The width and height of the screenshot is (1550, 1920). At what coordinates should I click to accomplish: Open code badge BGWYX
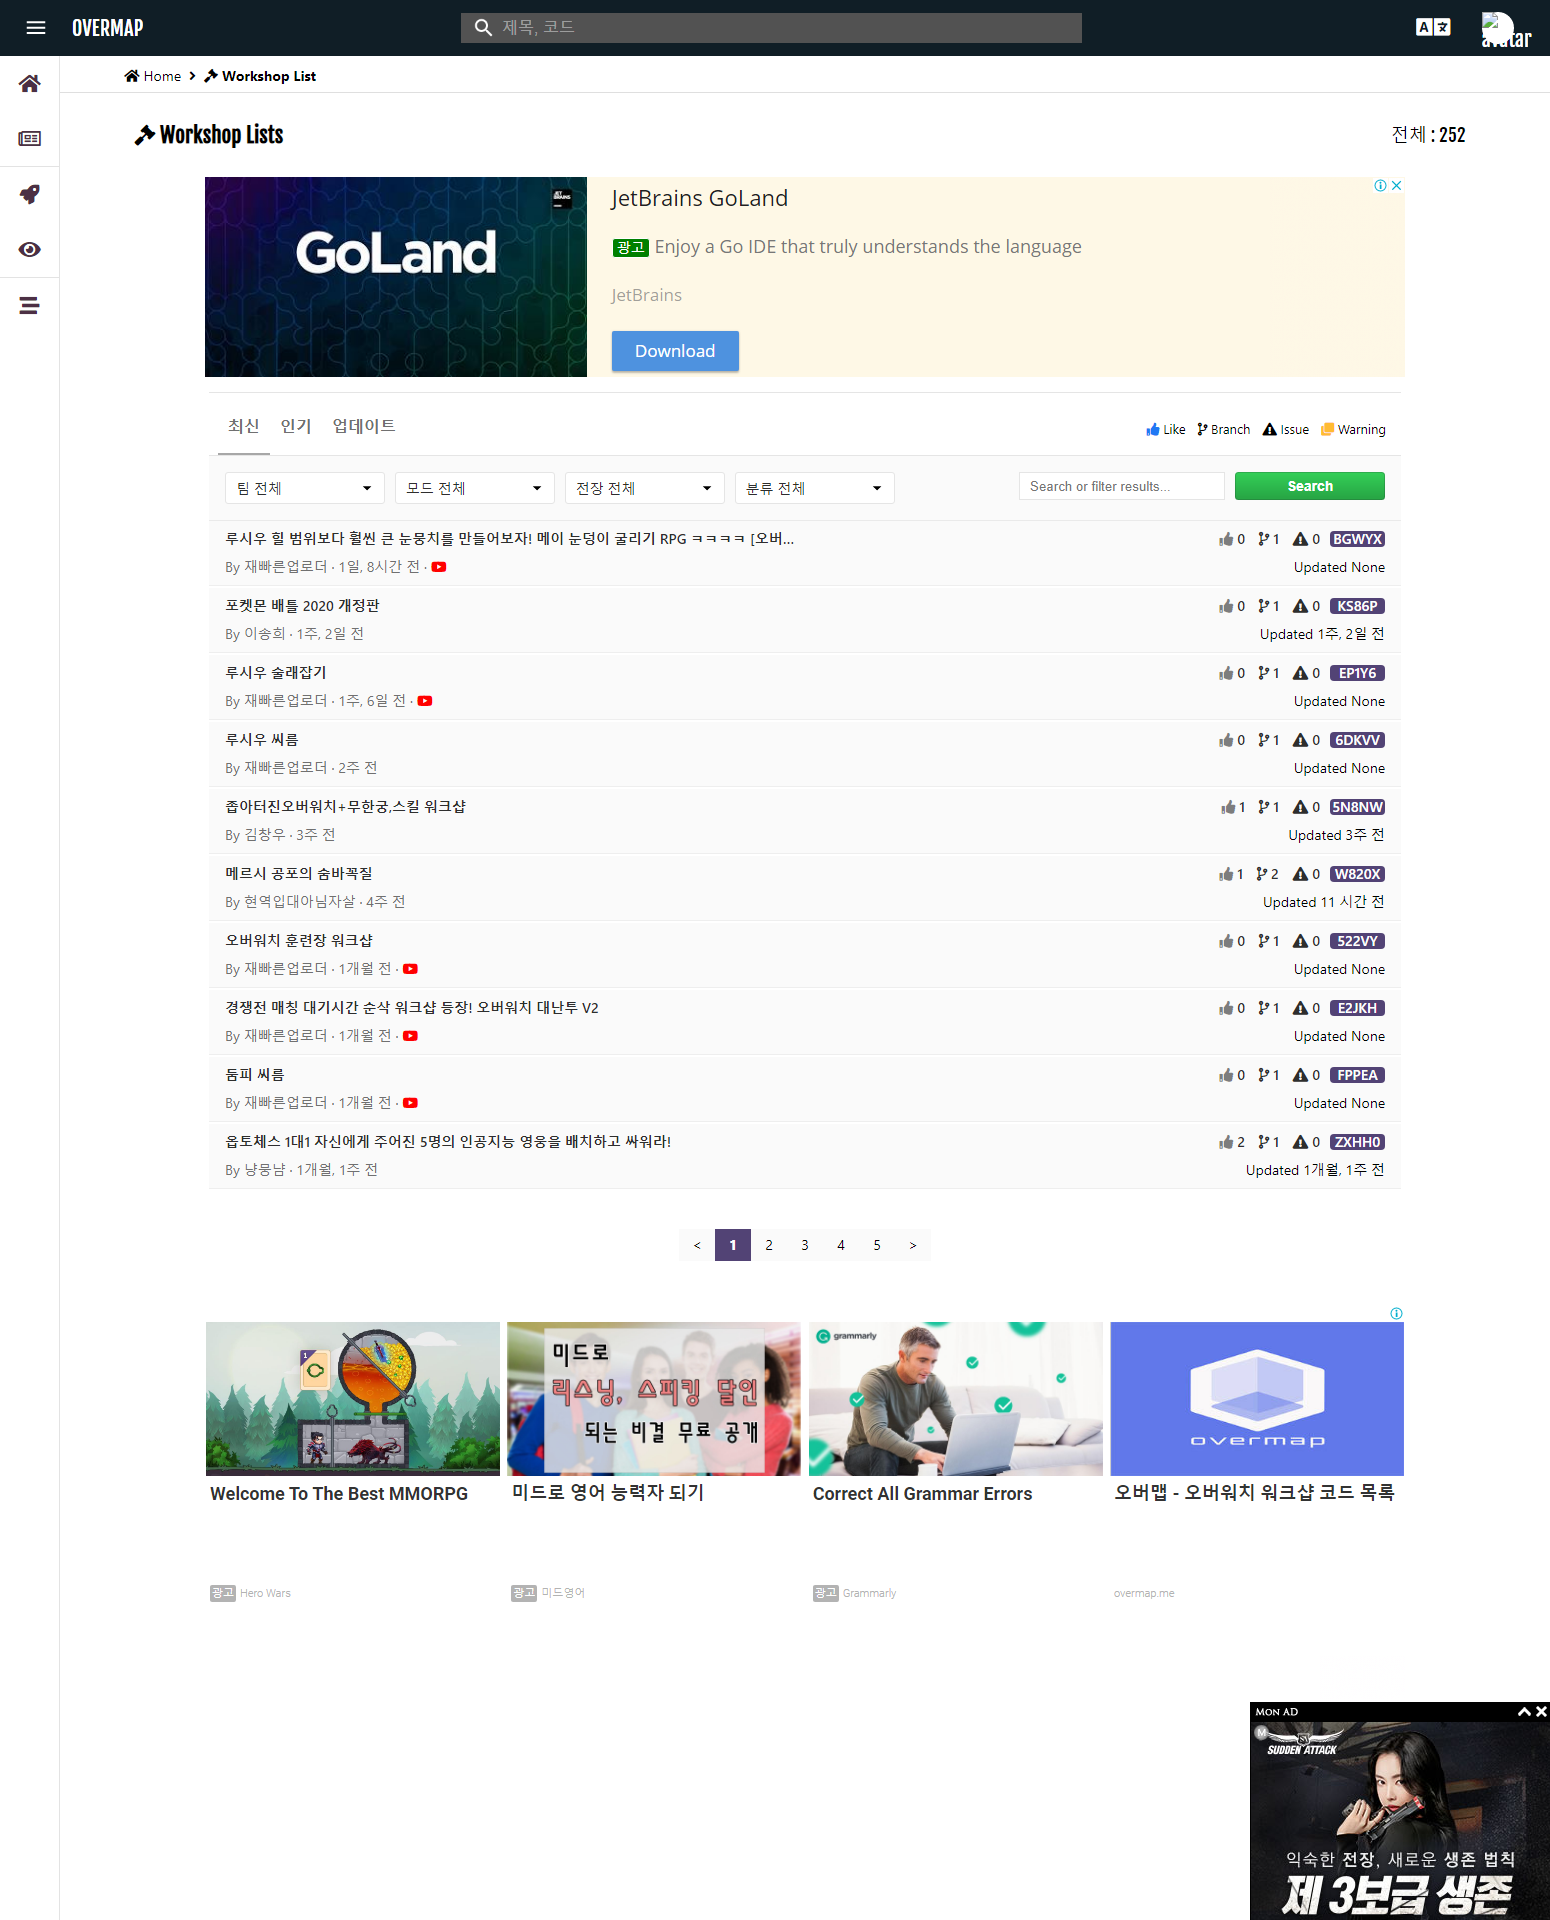click(x=1357, y=539)
